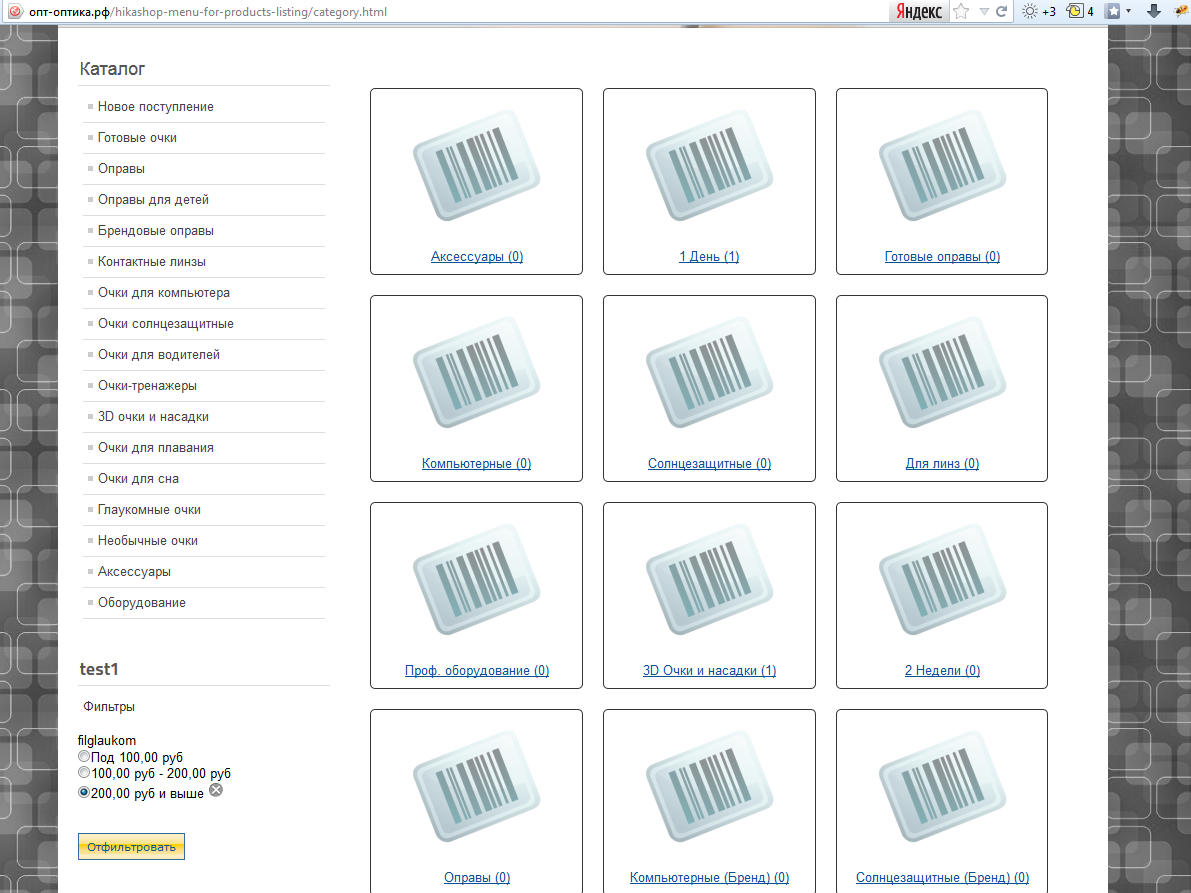Click barcode image above Аксессуары (0)
This screenshot has width=1191, height=893.
476,166
